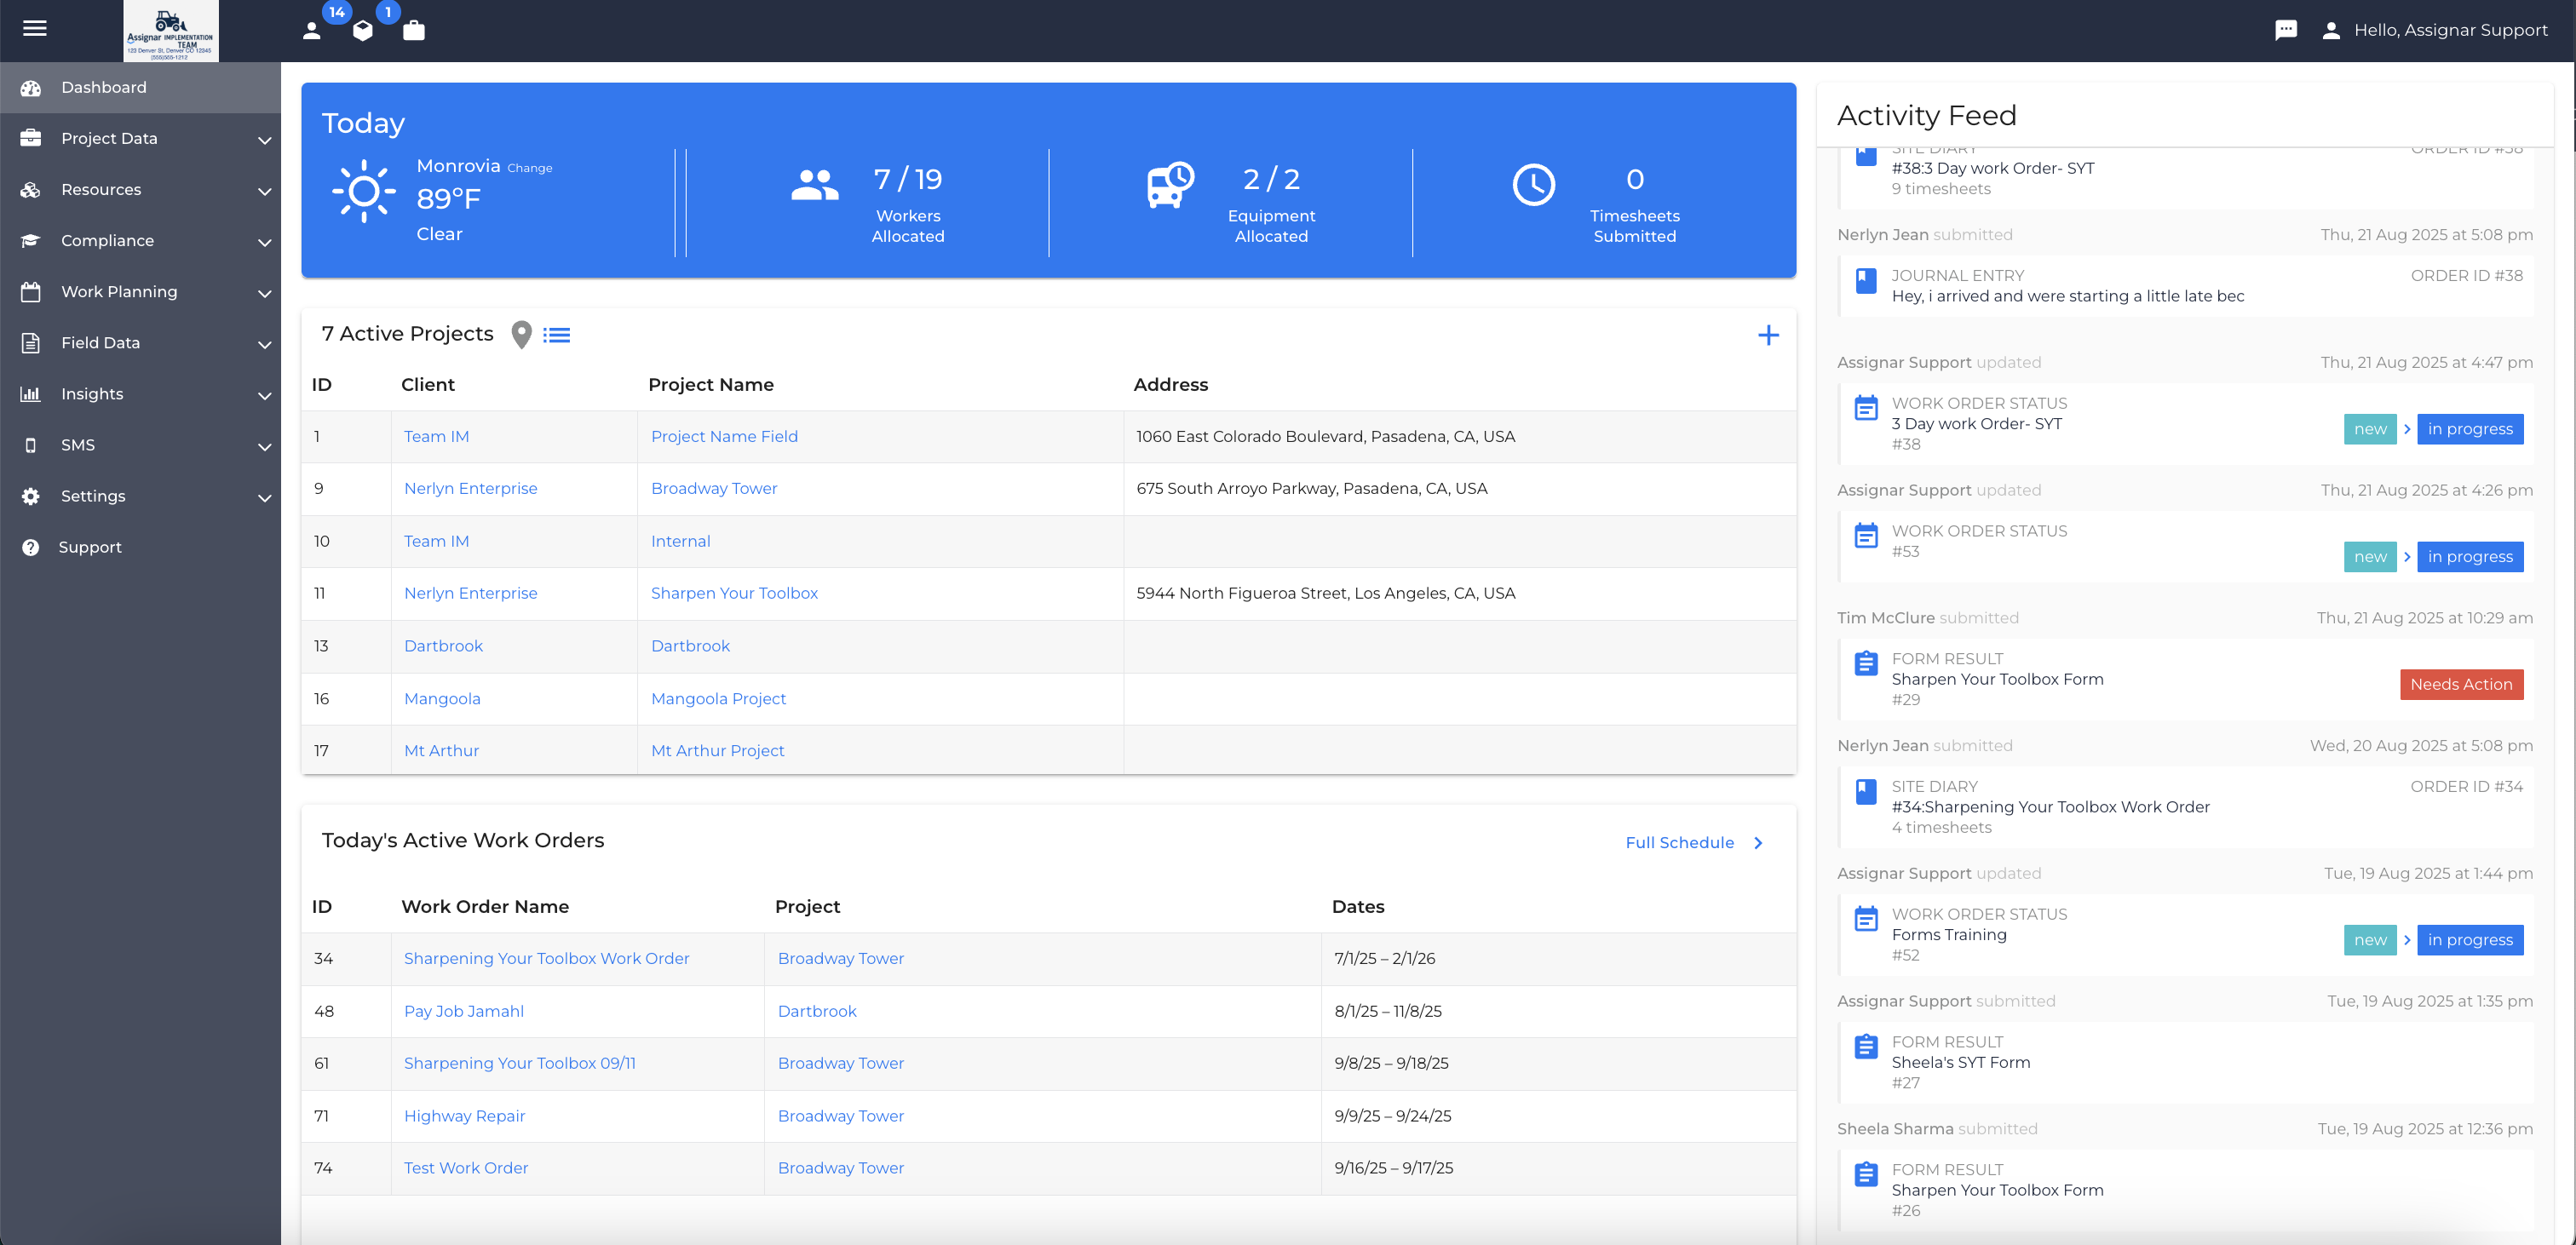Open the briefcase icon in the top bar
Screen dimensions: 2576x1245
point(413,31)
